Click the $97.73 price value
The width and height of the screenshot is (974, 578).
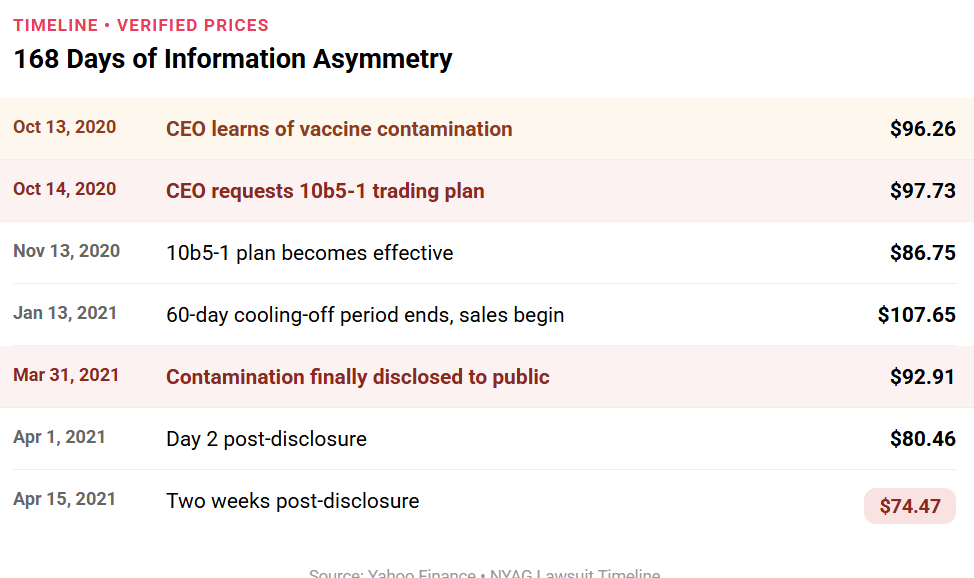pos(922,191)
